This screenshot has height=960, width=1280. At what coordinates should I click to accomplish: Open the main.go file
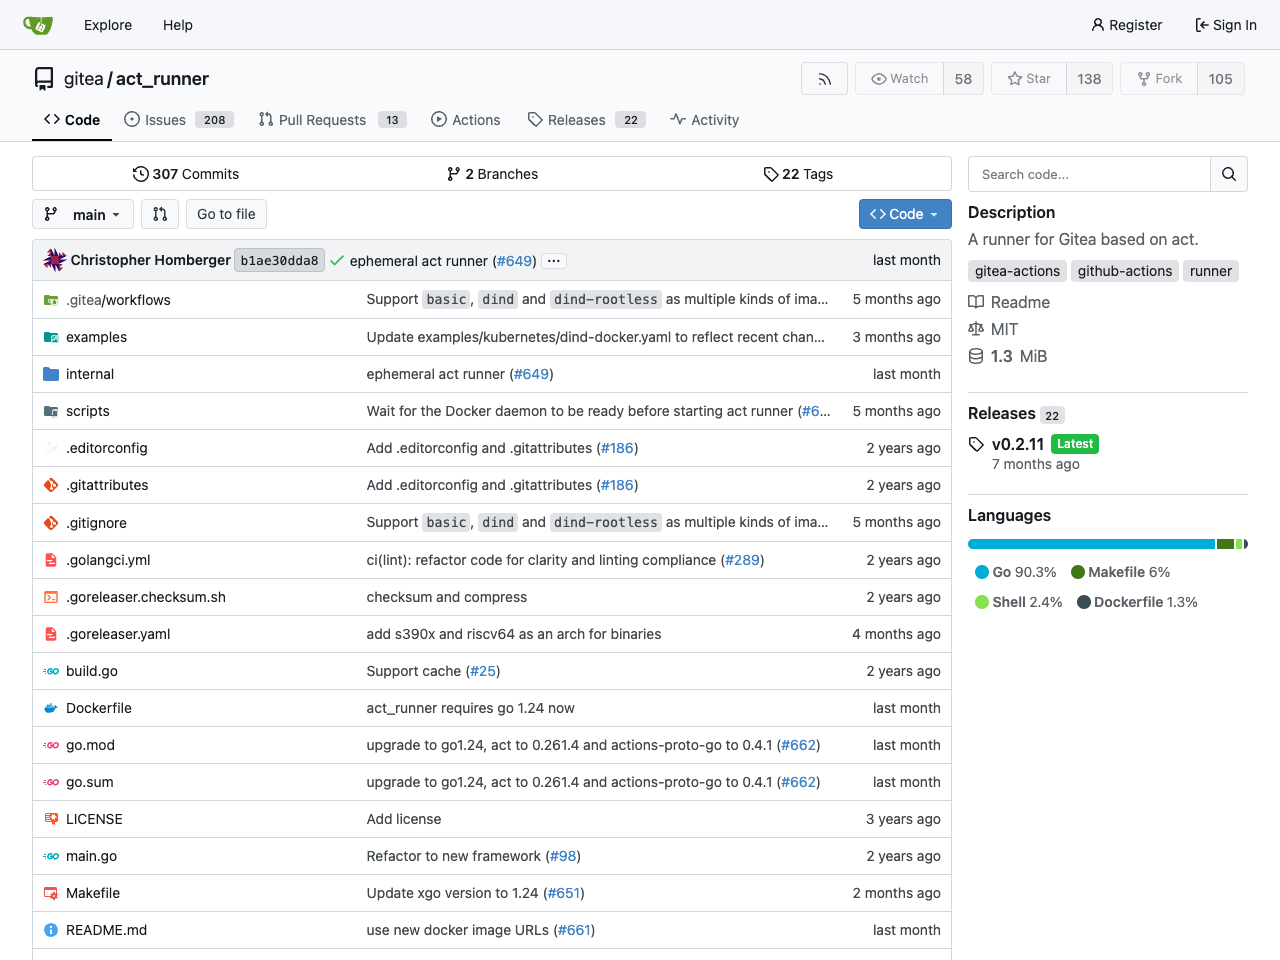(91, 856)
